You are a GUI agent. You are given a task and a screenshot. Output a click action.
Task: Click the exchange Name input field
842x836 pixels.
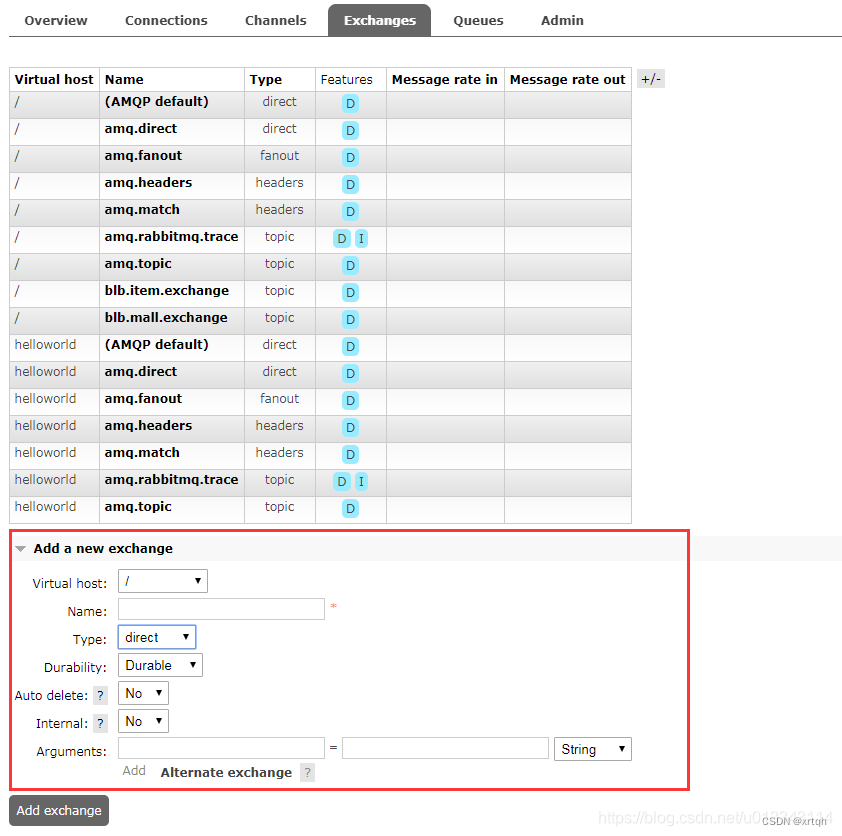[x=221, y=609]
